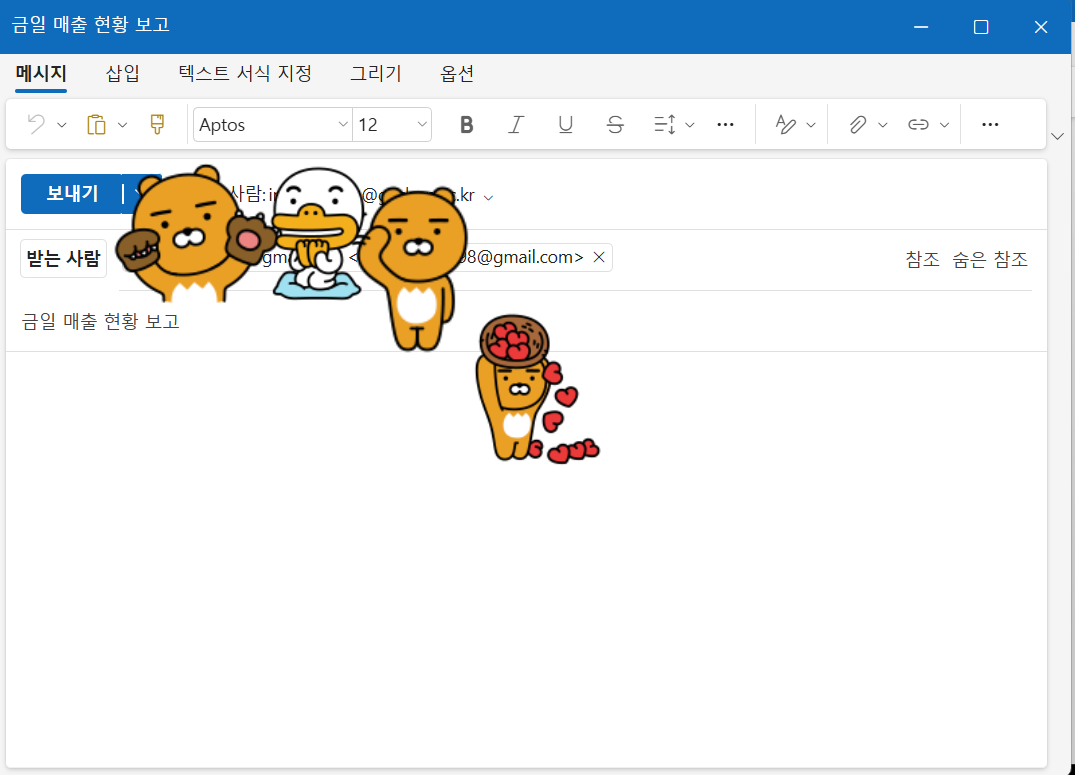Click the 숨은 참조 link
The height and width of the screenshot is (775, 1075).
(990, 259)
